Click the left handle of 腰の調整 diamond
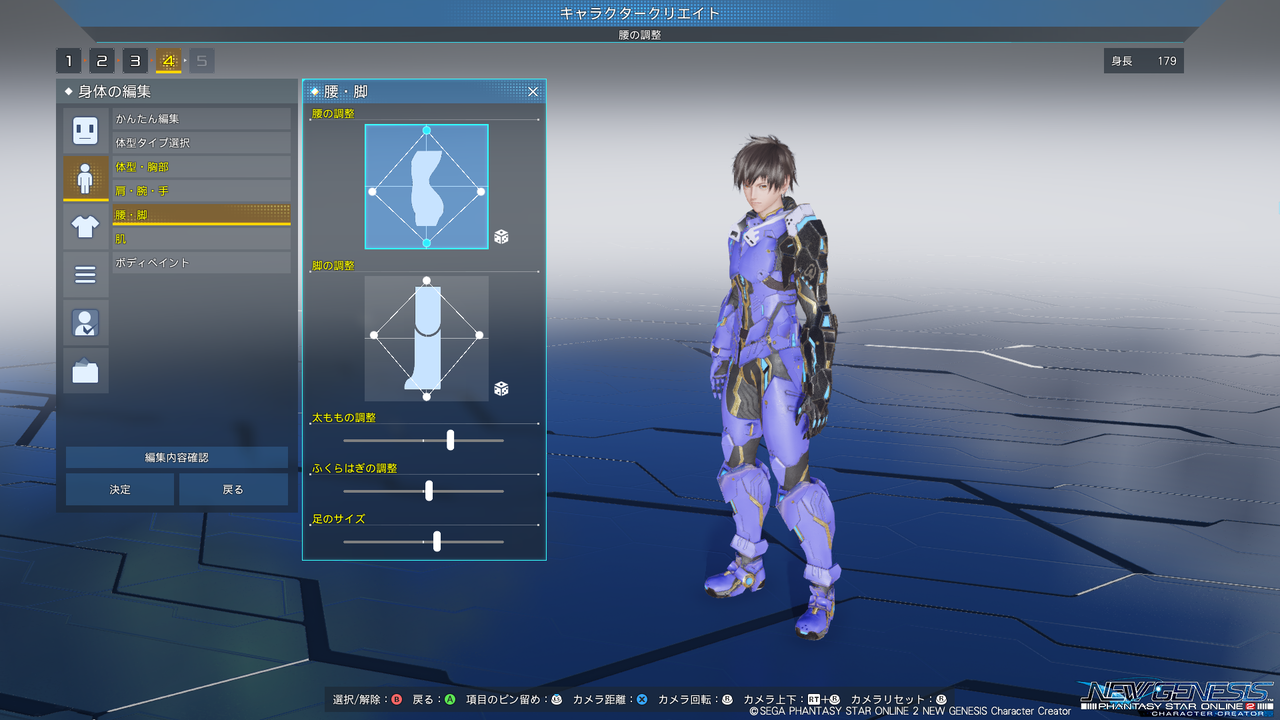This screenshot has height=720, width=1280. (372, 191)
